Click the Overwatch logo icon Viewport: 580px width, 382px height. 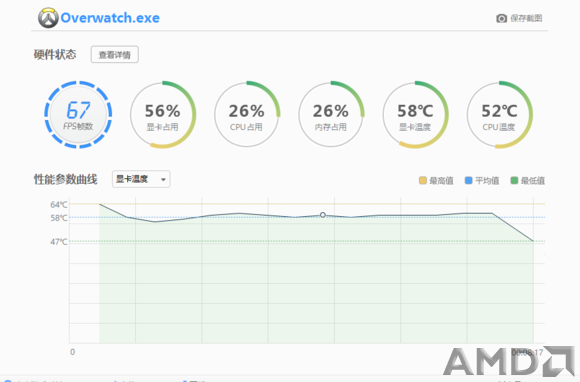click(x=48, y=18)
